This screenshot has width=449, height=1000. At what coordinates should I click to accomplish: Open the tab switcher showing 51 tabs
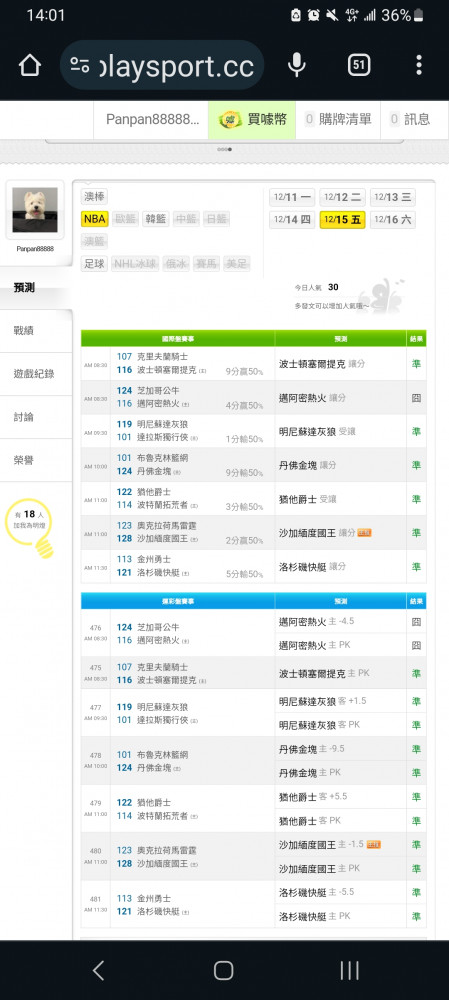(359, 65)
